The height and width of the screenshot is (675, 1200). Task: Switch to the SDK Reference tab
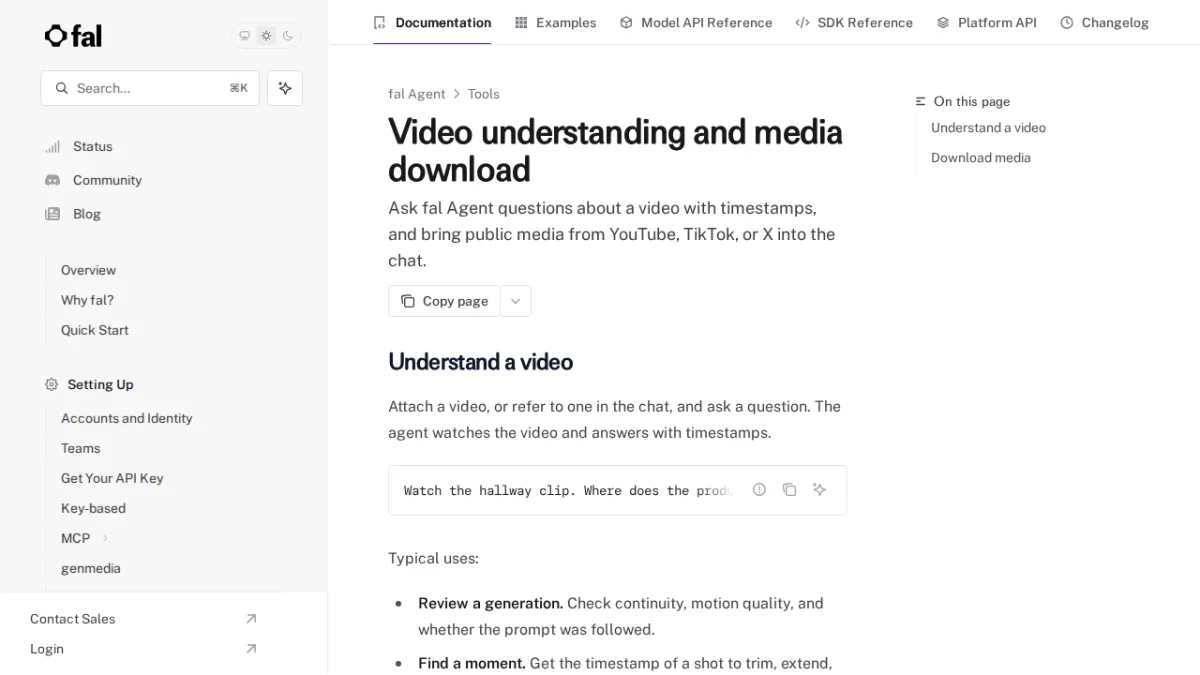tap(854, 22)
